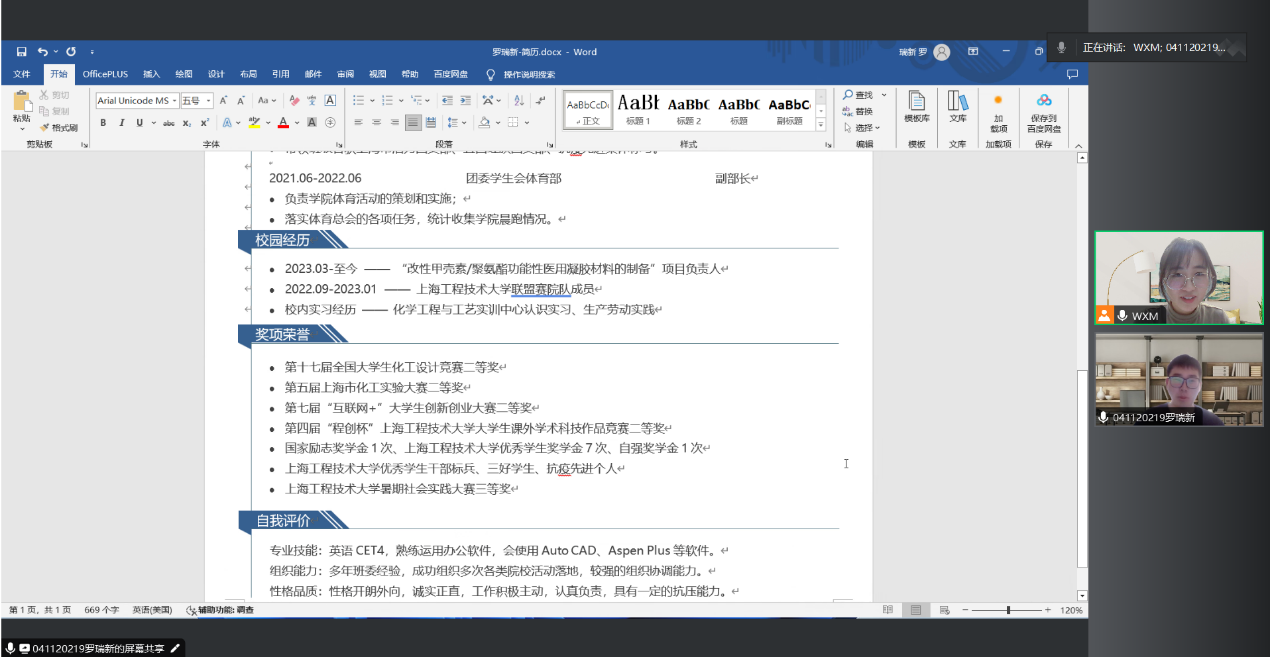Switch to the 插入 (Insert) tab
Viewport: 1270px width, 657px height.
(151, 74)
